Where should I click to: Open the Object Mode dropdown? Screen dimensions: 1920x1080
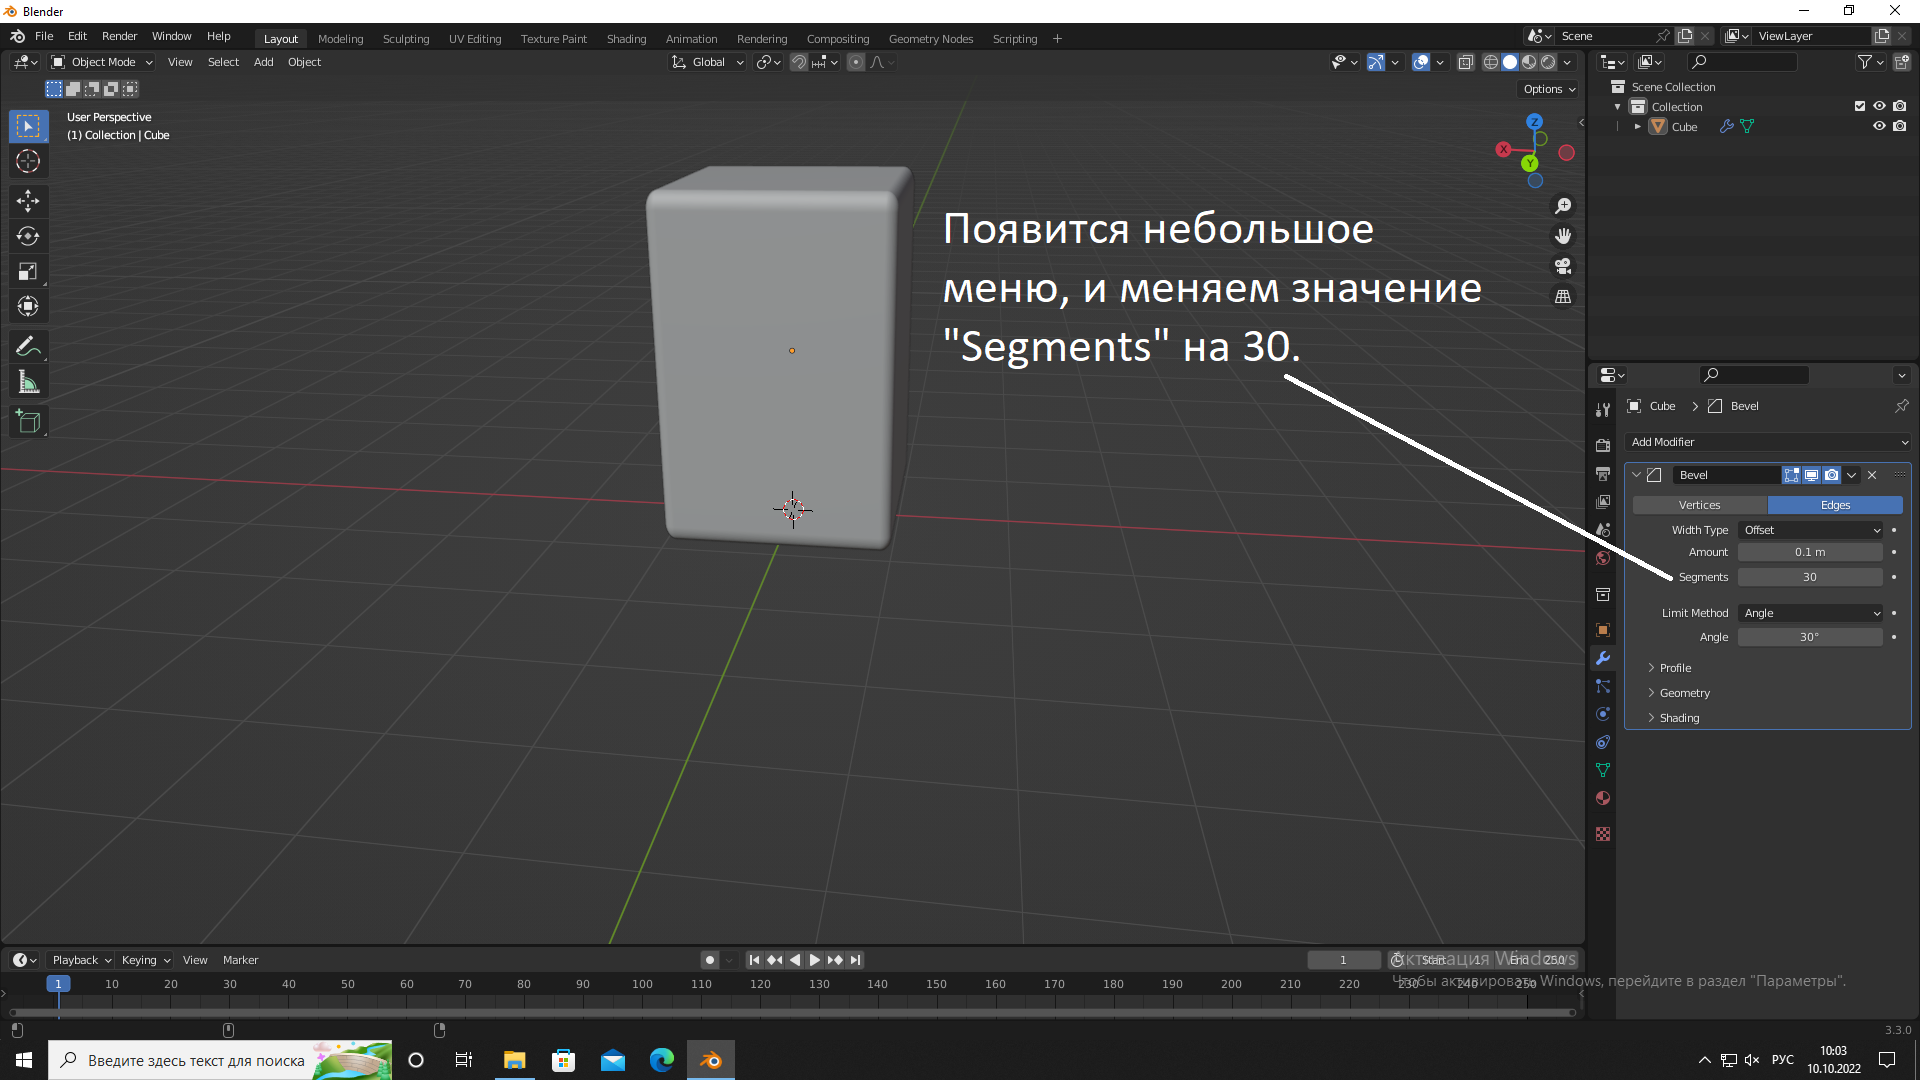(102, 62)
